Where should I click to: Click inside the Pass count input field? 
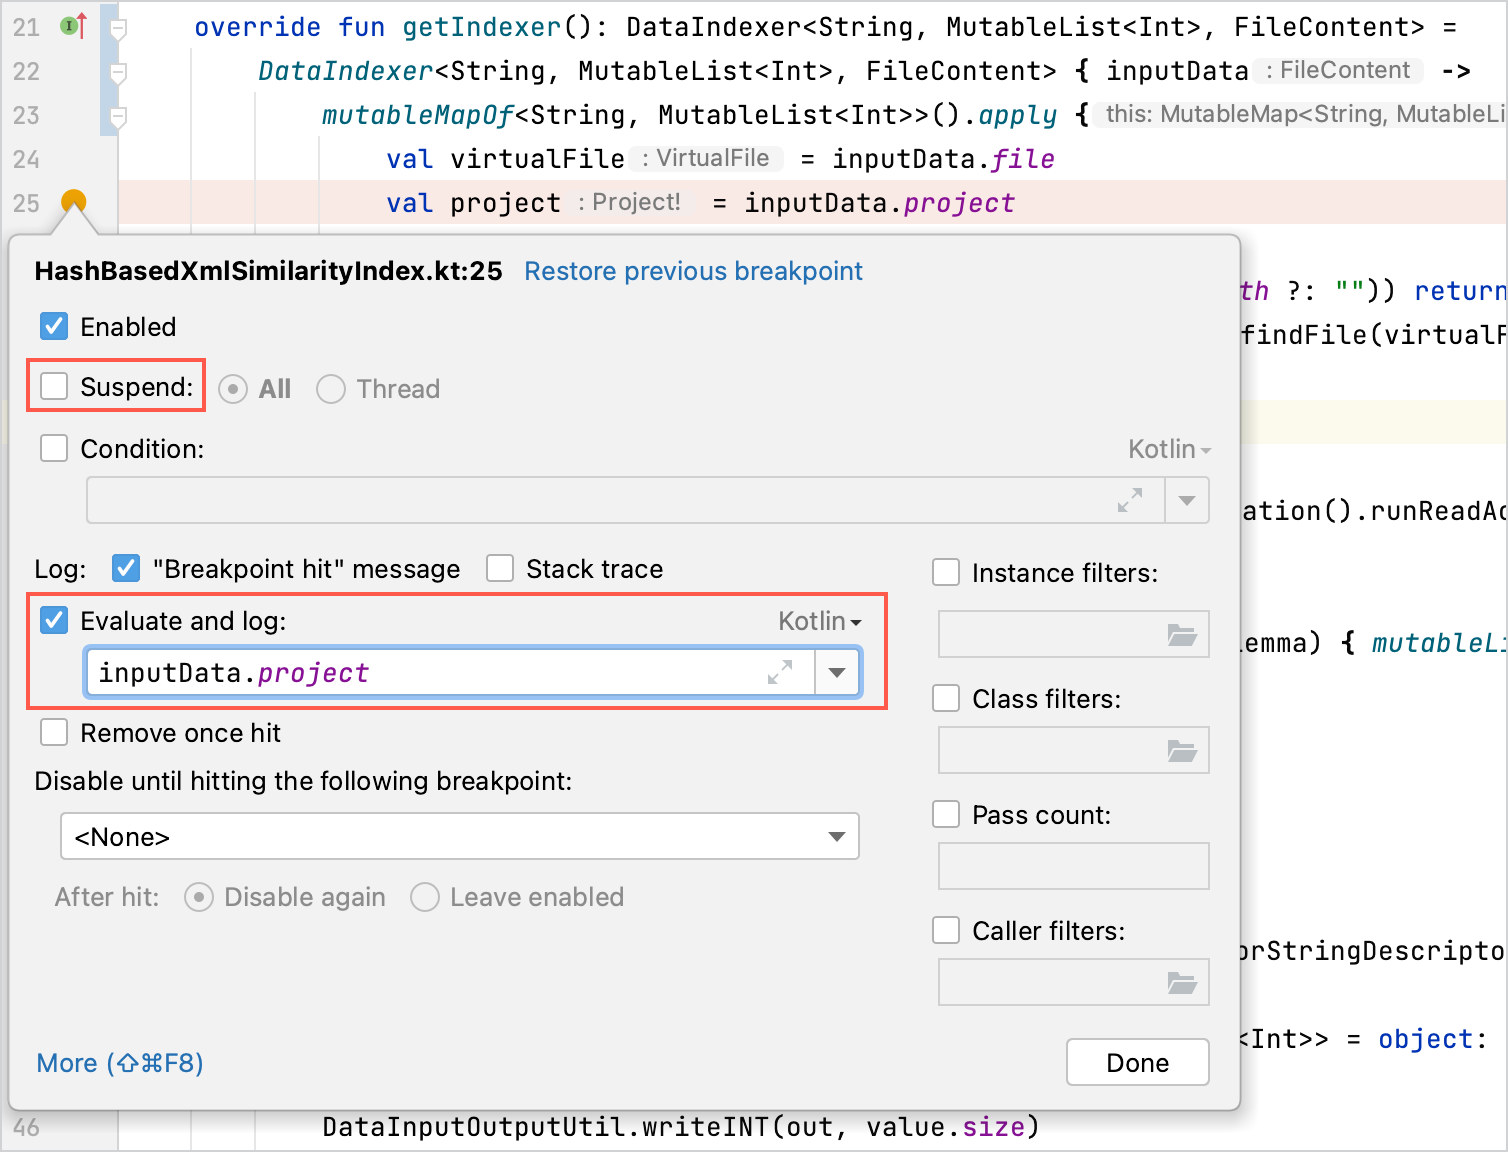coord(1073,865)
